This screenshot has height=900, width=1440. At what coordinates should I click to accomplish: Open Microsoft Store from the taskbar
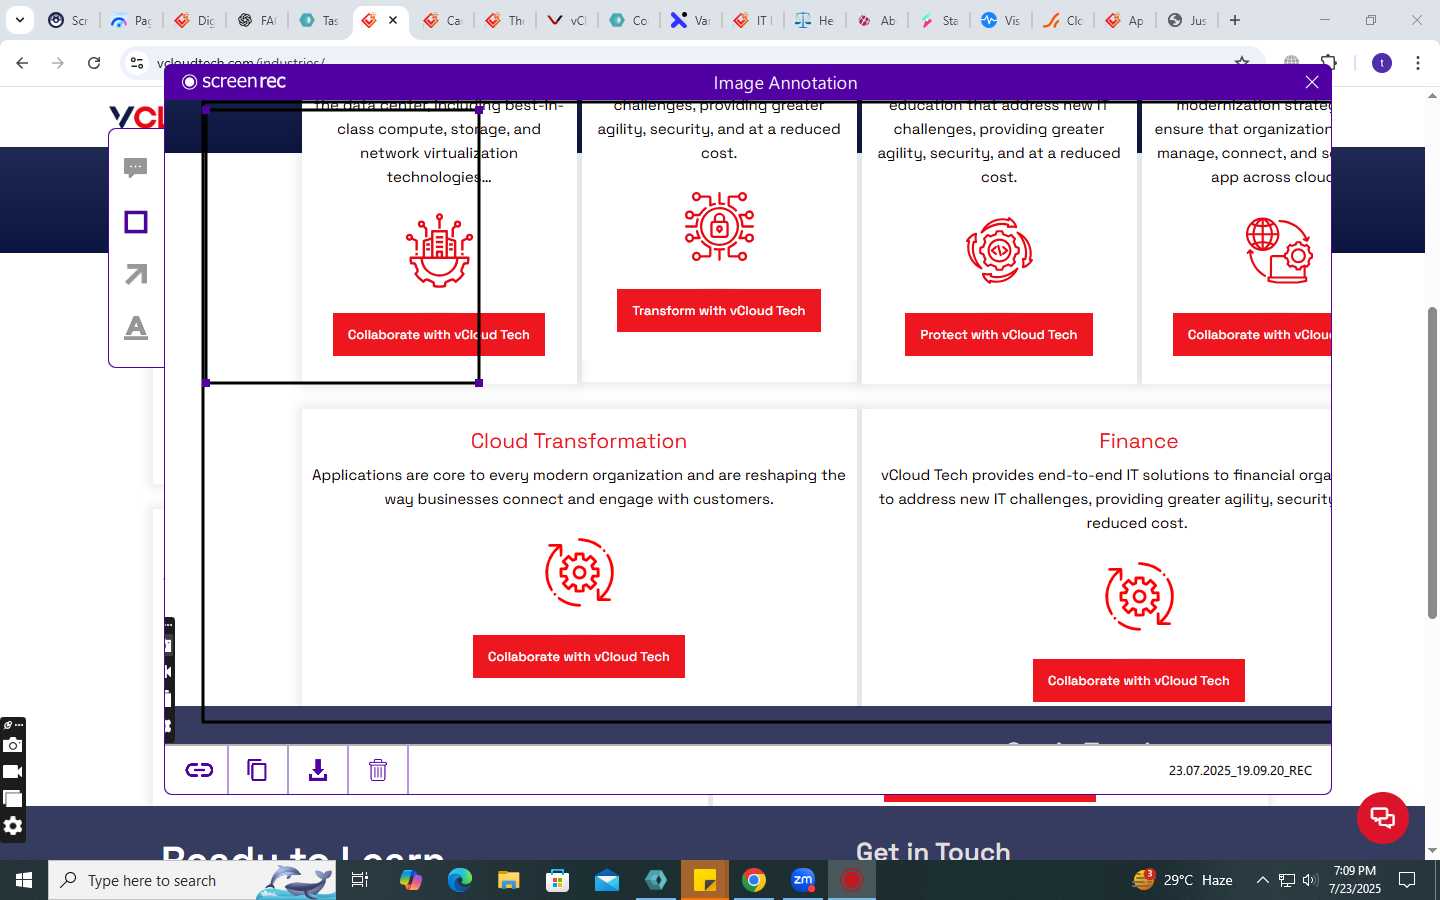(x=557, y=880)
